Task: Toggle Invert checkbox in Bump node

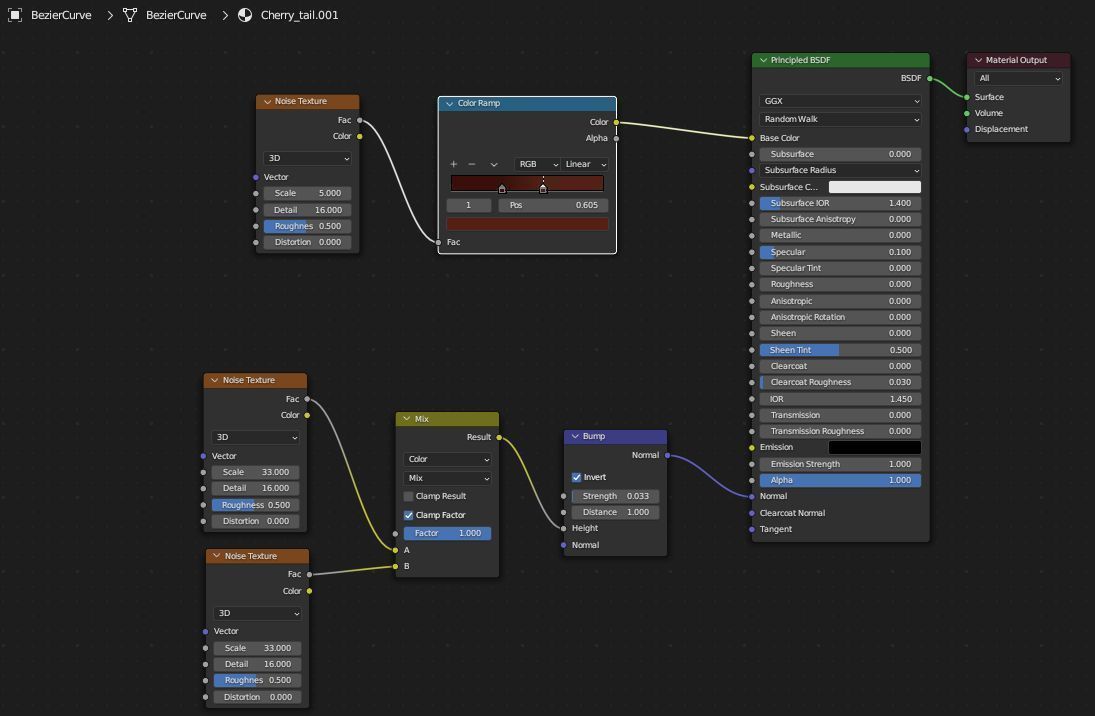Action: pyautogui.click(x=576, y=477)
